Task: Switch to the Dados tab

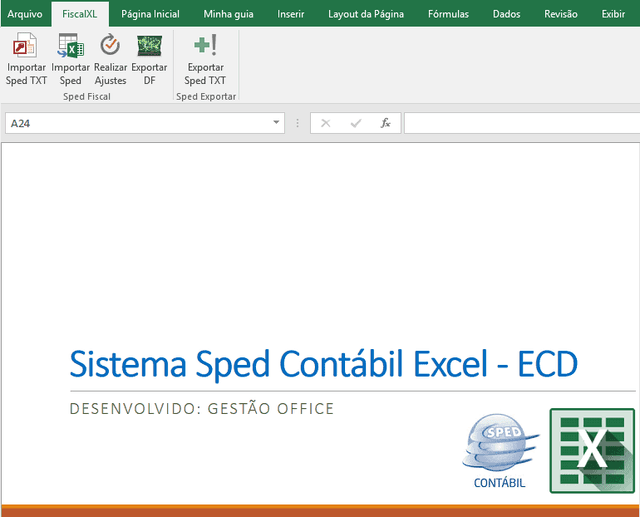Action: pyautogui.click(x=506, y=14)
